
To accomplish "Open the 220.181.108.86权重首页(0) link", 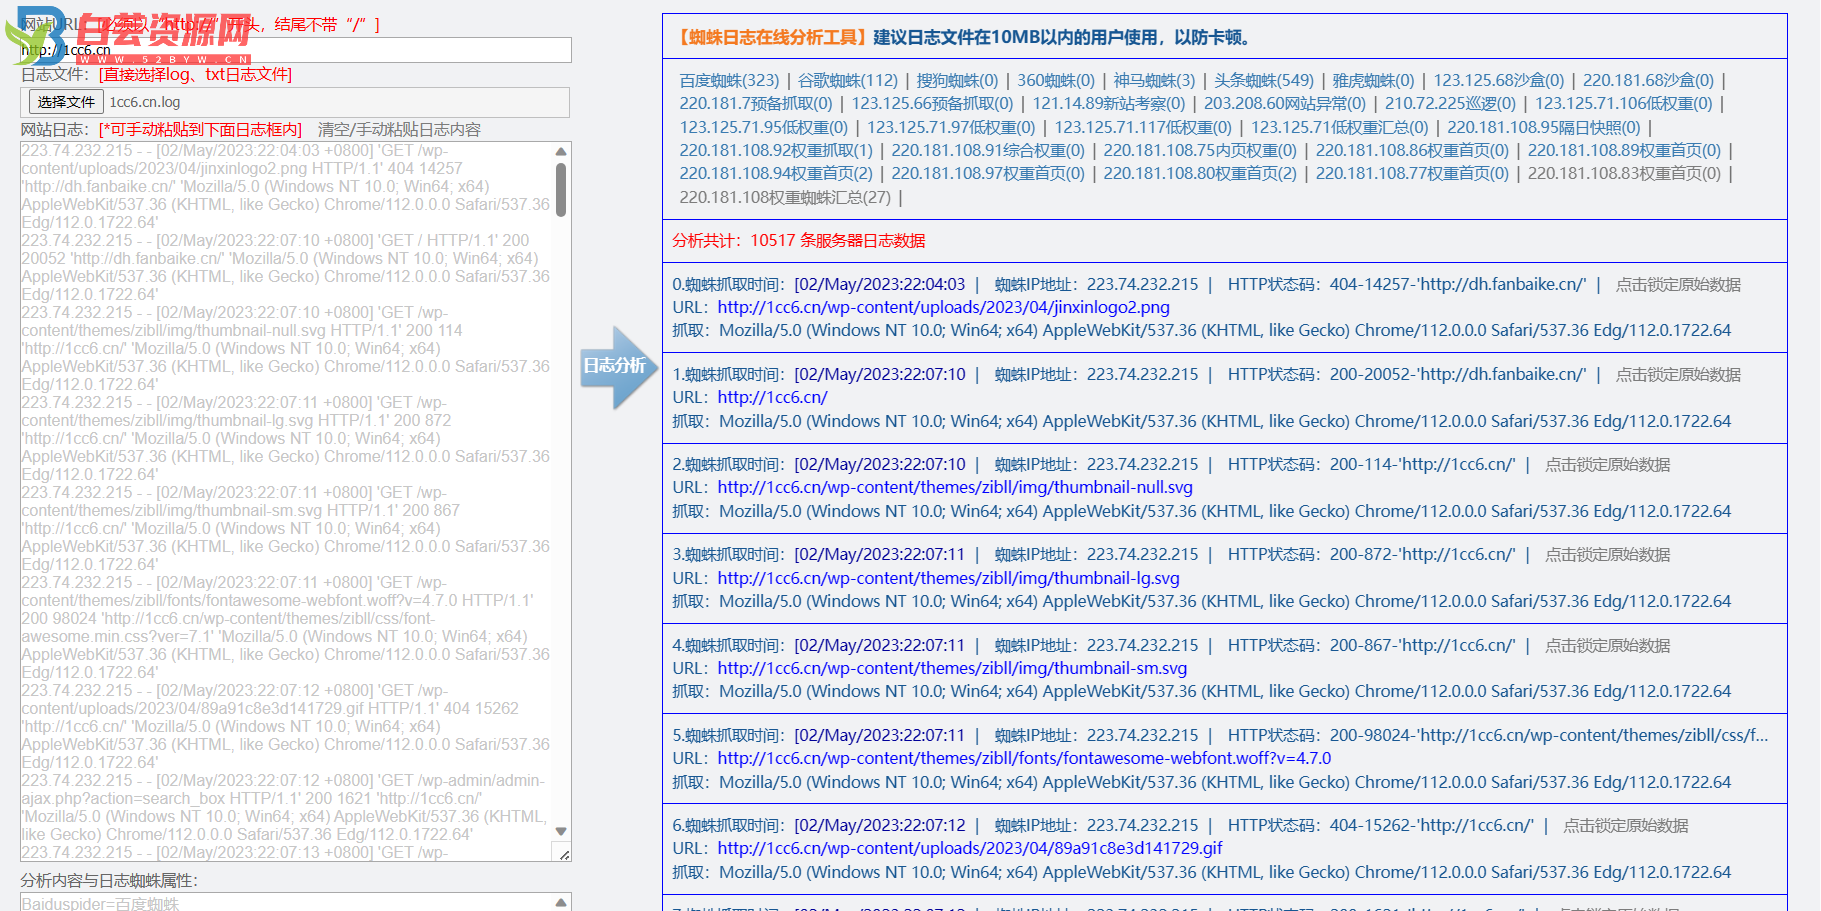I will pos(1412,150).
